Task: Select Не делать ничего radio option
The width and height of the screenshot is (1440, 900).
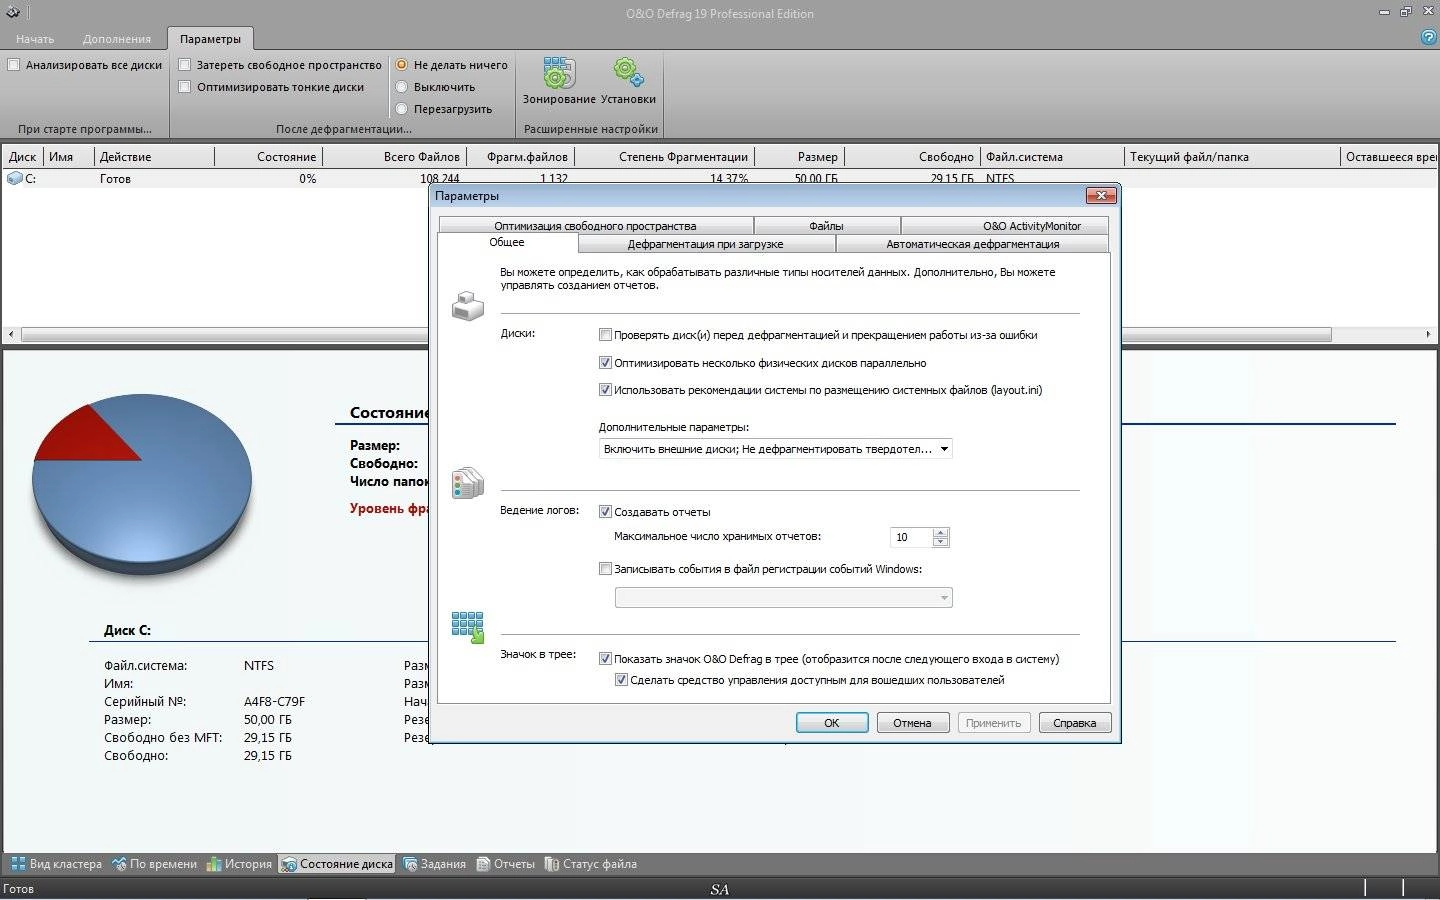Action: click(x=402, y=65)
